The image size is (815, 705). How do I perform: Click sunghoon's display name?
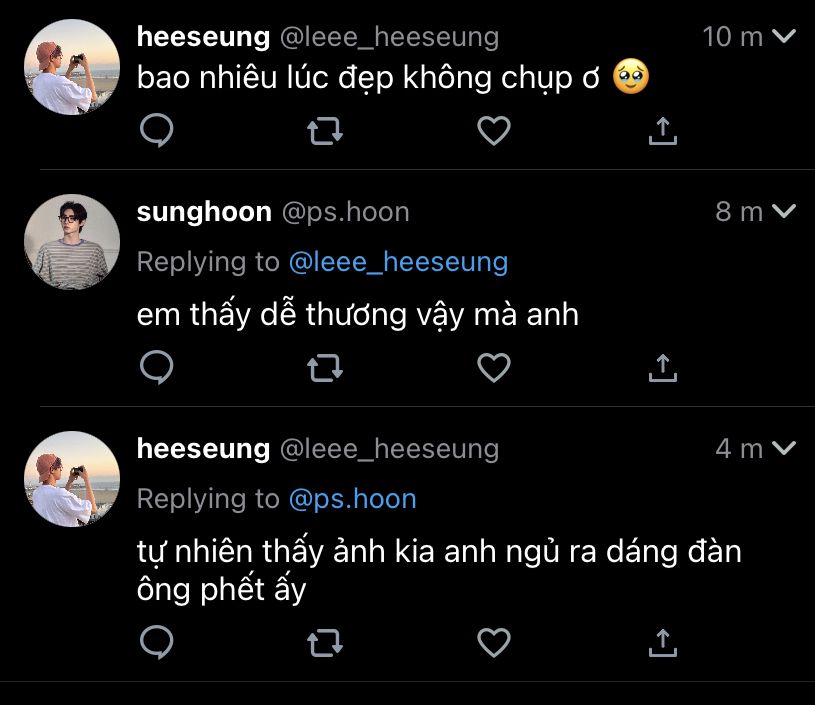coord(203,212)
